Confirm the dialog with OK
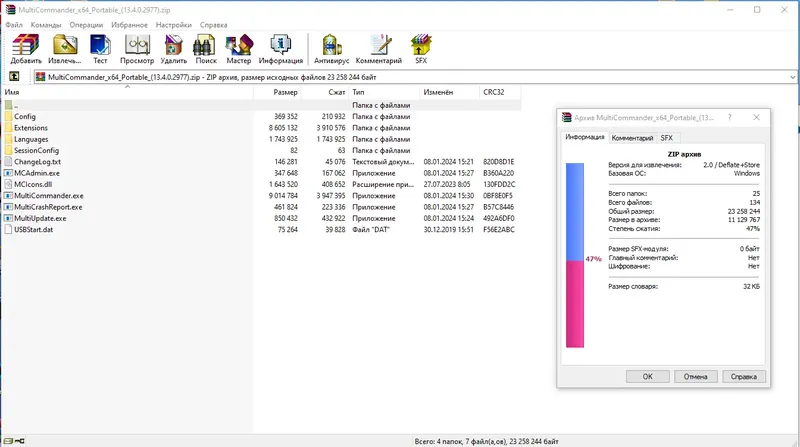800x447 pixels. [x=647, y=377]
